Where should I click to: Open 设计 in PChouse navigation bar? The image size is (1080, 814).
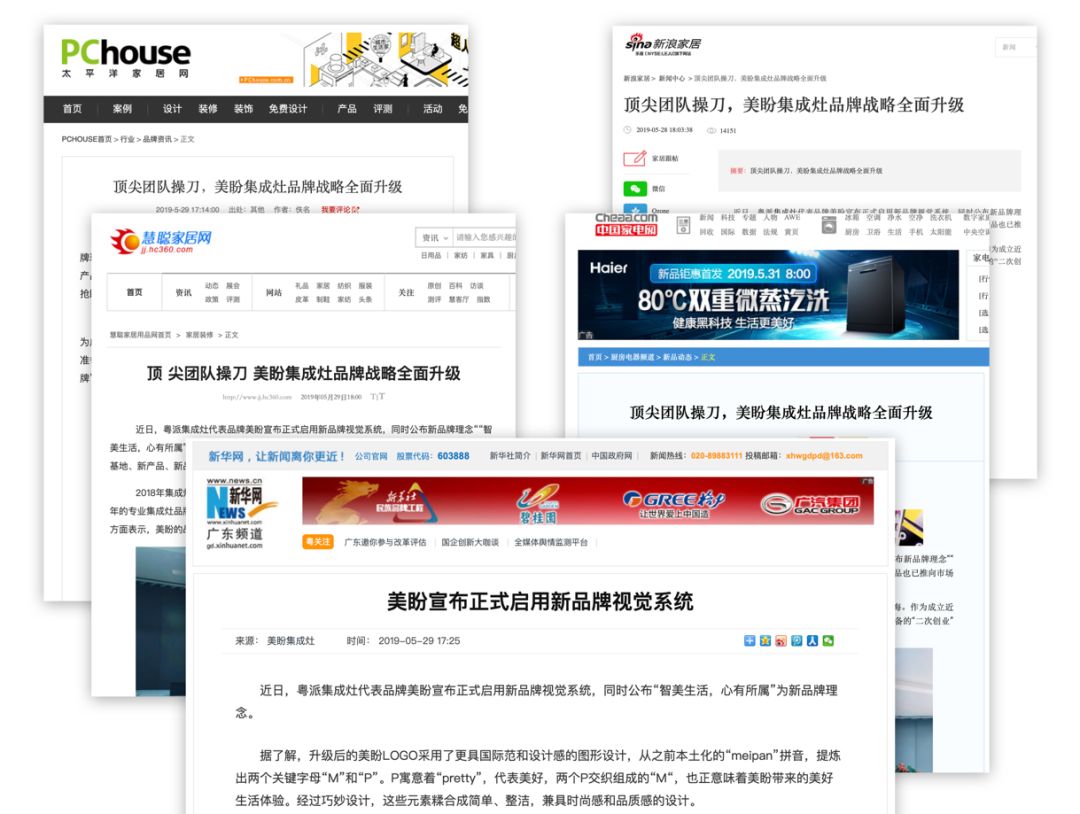coord(172,109)
